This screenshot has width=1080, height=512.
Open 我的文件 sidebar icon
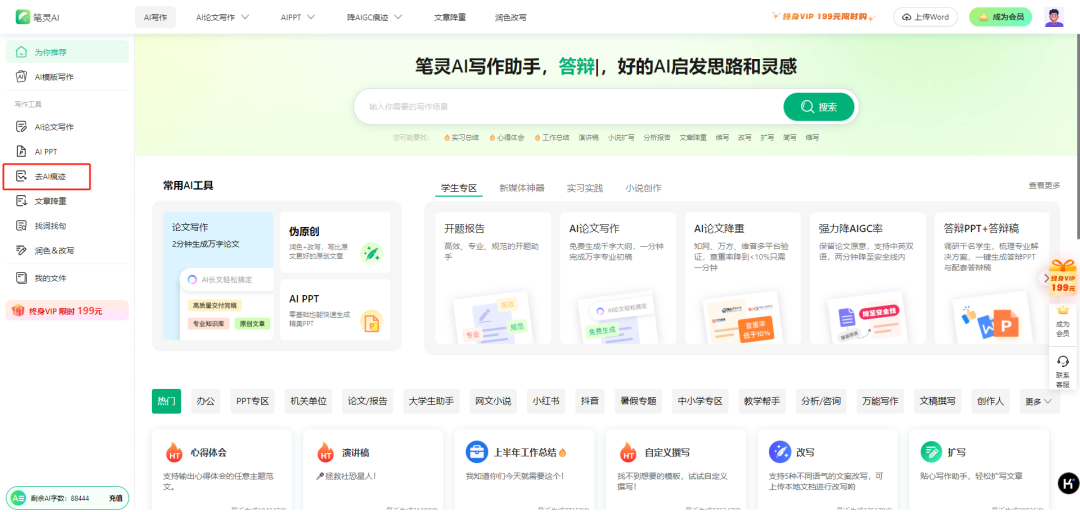click(21, 278)
